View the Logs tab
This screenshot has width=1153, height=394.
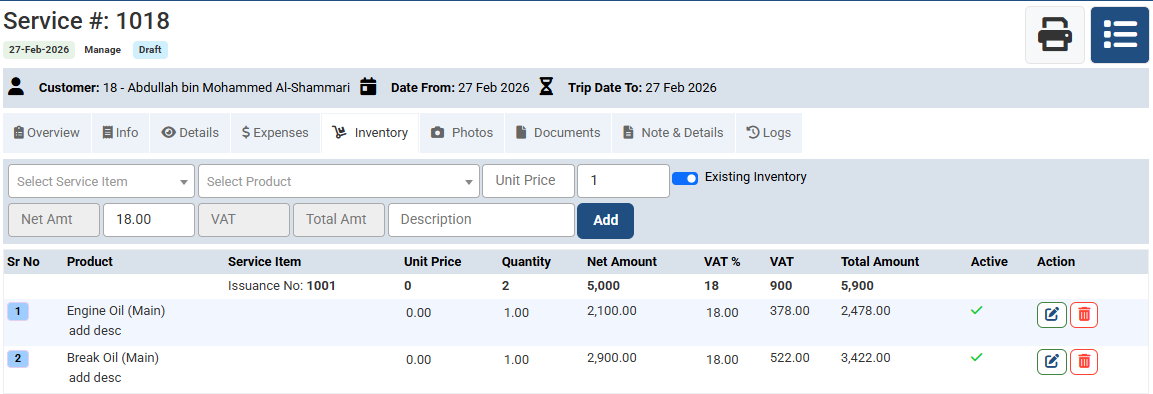point(769,133)
